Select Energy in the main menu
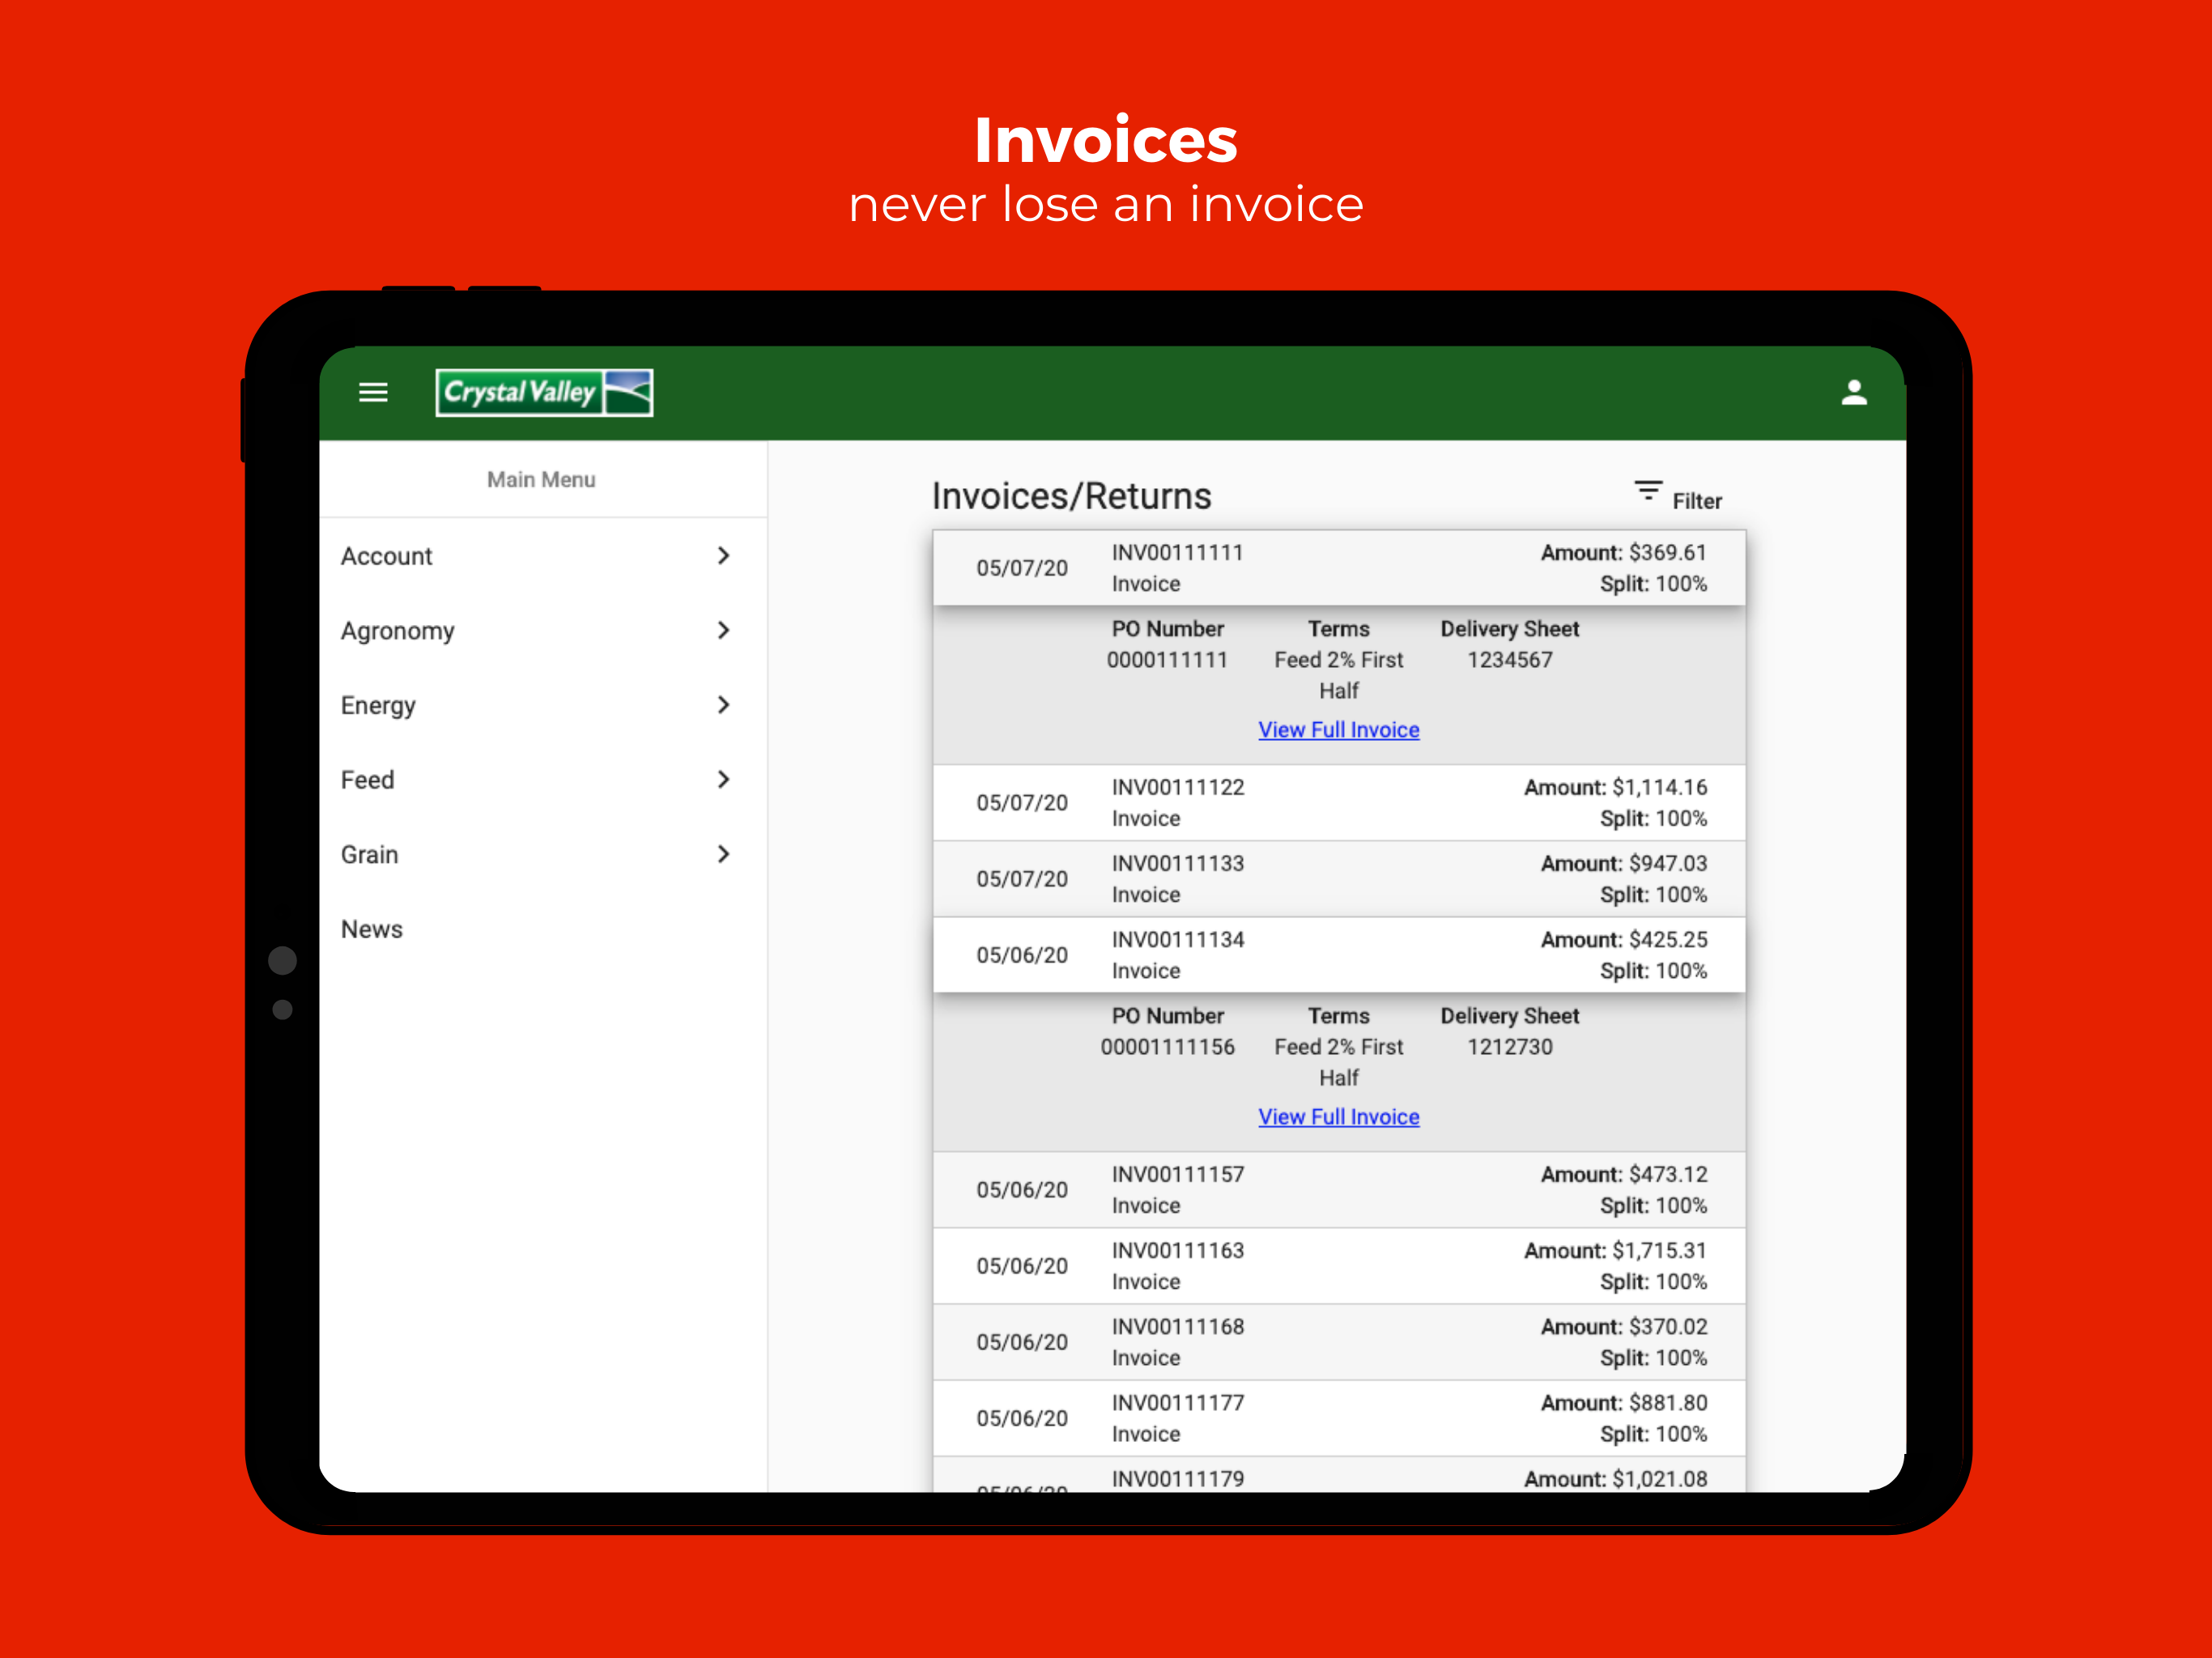The height and width of the screenshot is (1658, 2212). point(543,705)
